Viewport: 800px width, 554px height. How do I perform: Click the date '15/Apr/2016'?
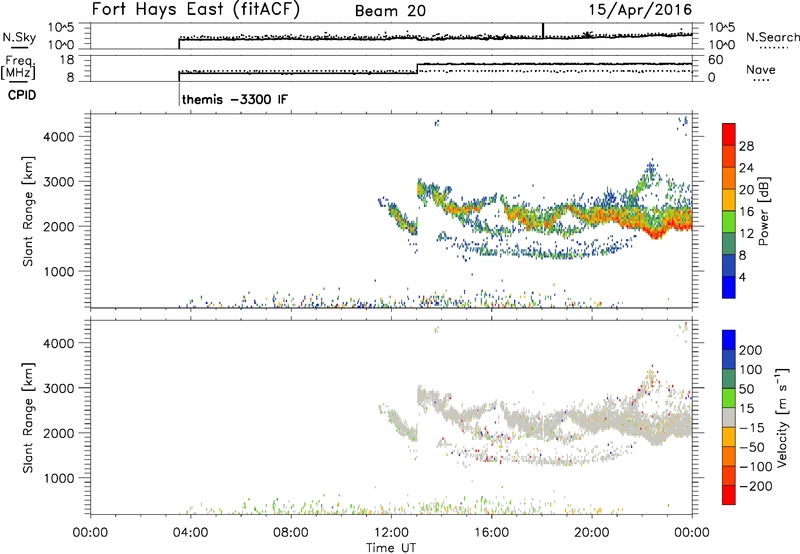(x=640, y=10)
